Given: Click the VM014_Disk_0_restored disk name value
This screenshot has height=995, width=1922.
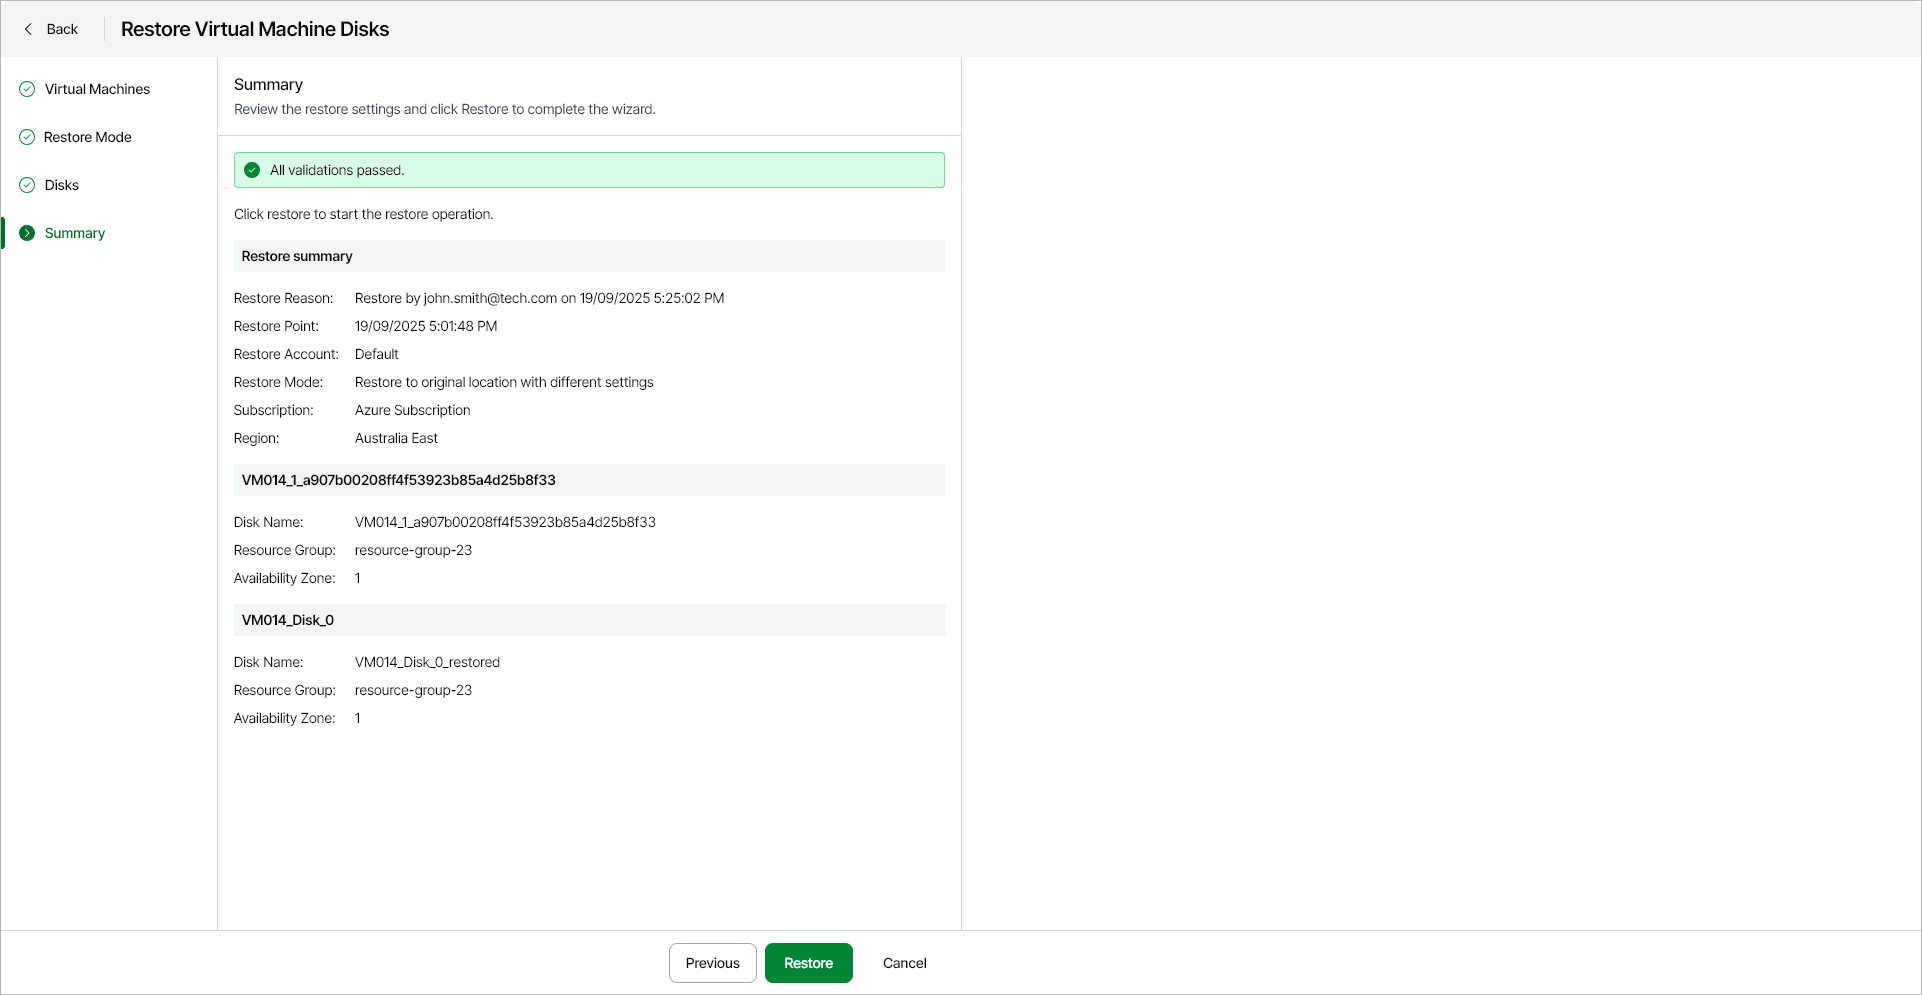Looking at the screenshot, I should [427, 662].
